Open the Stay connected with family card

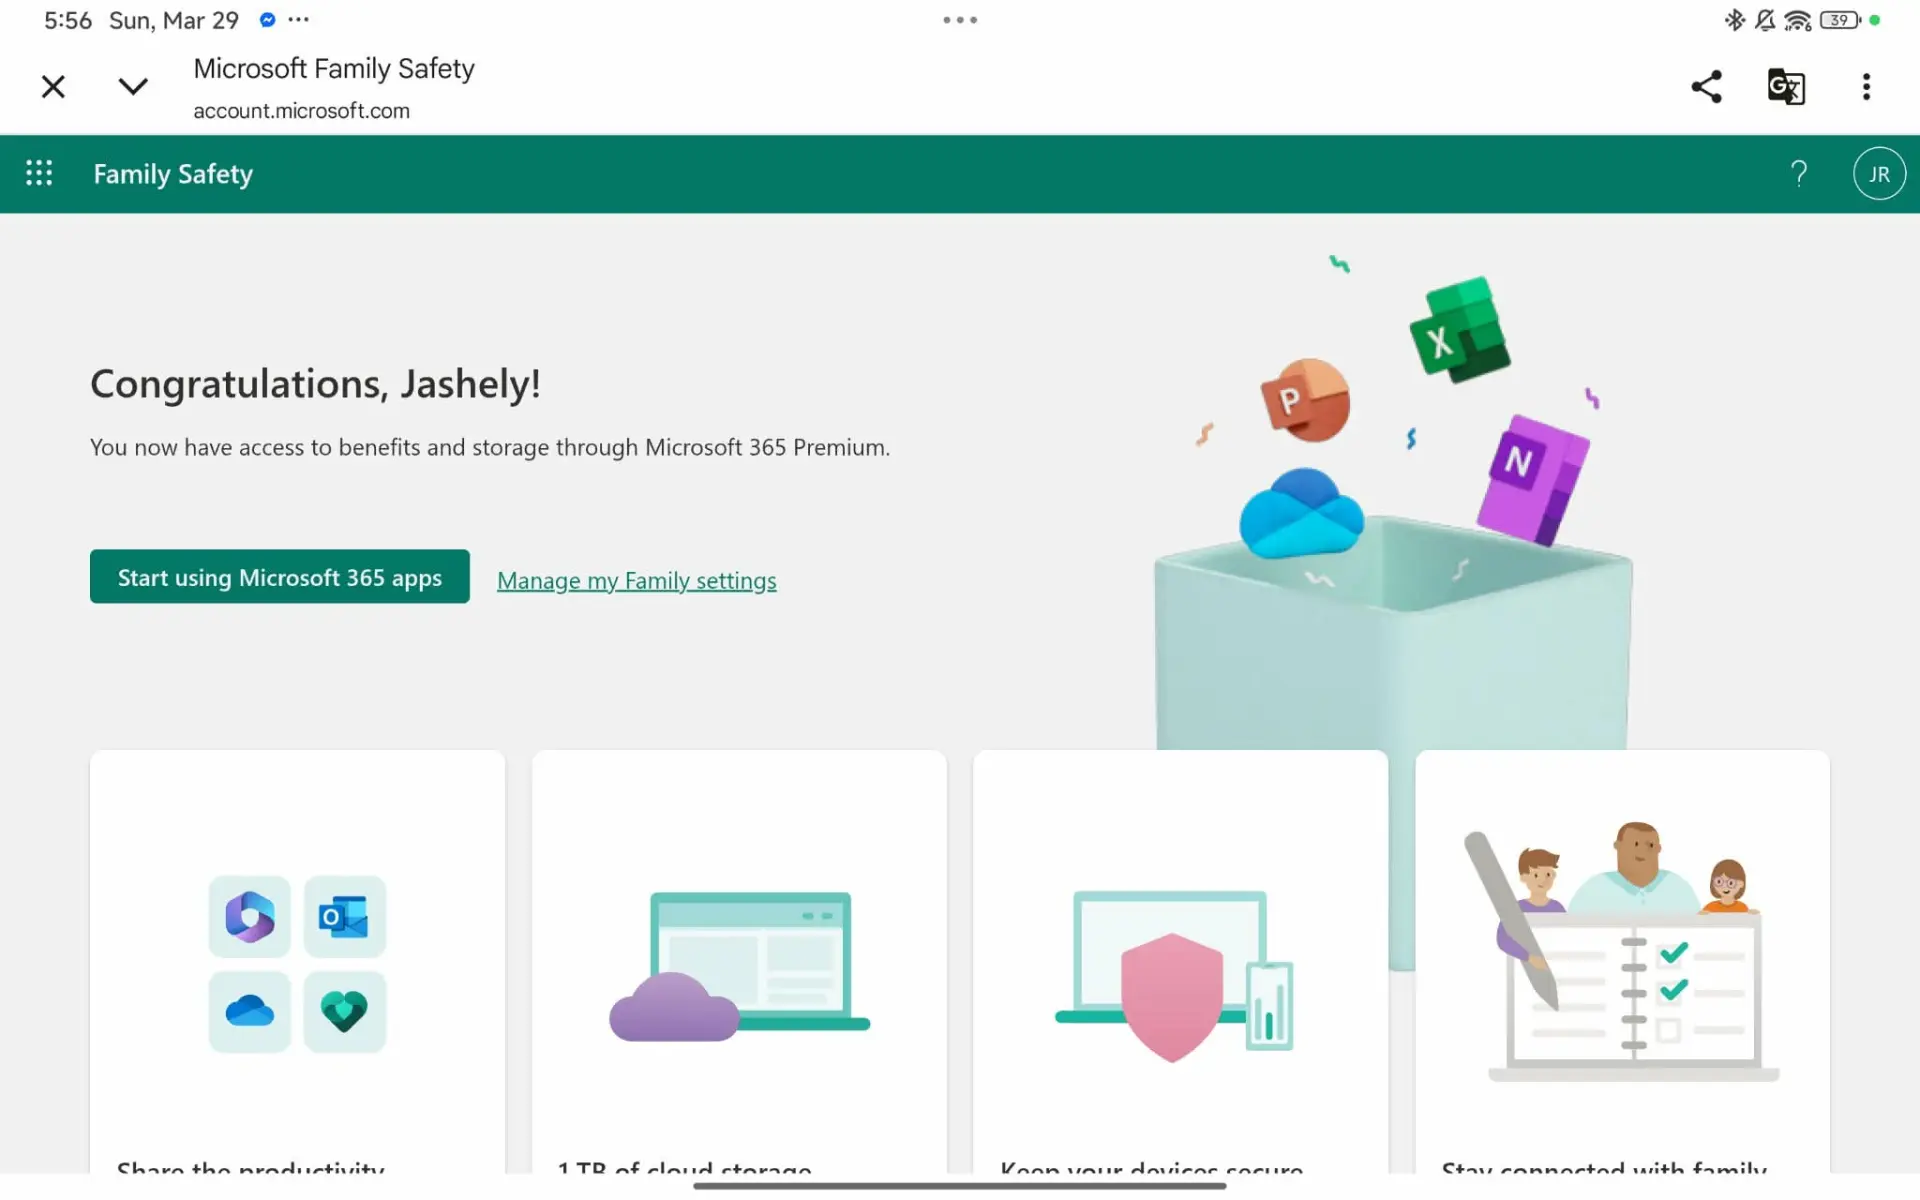point(1622,962)
